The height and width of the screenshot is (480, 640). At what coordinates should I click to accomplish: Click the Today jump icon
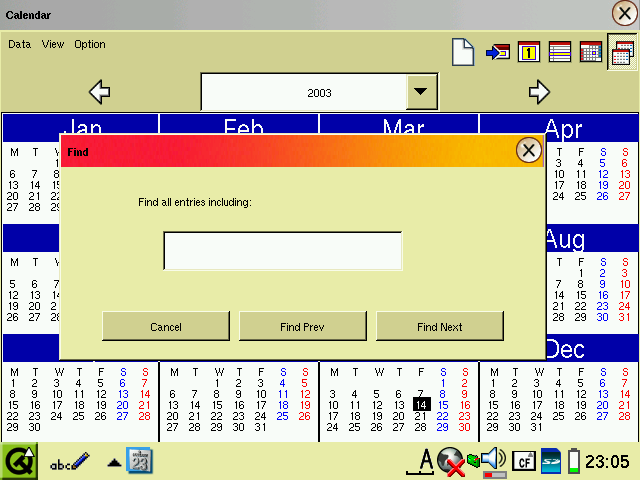(498, 52)
